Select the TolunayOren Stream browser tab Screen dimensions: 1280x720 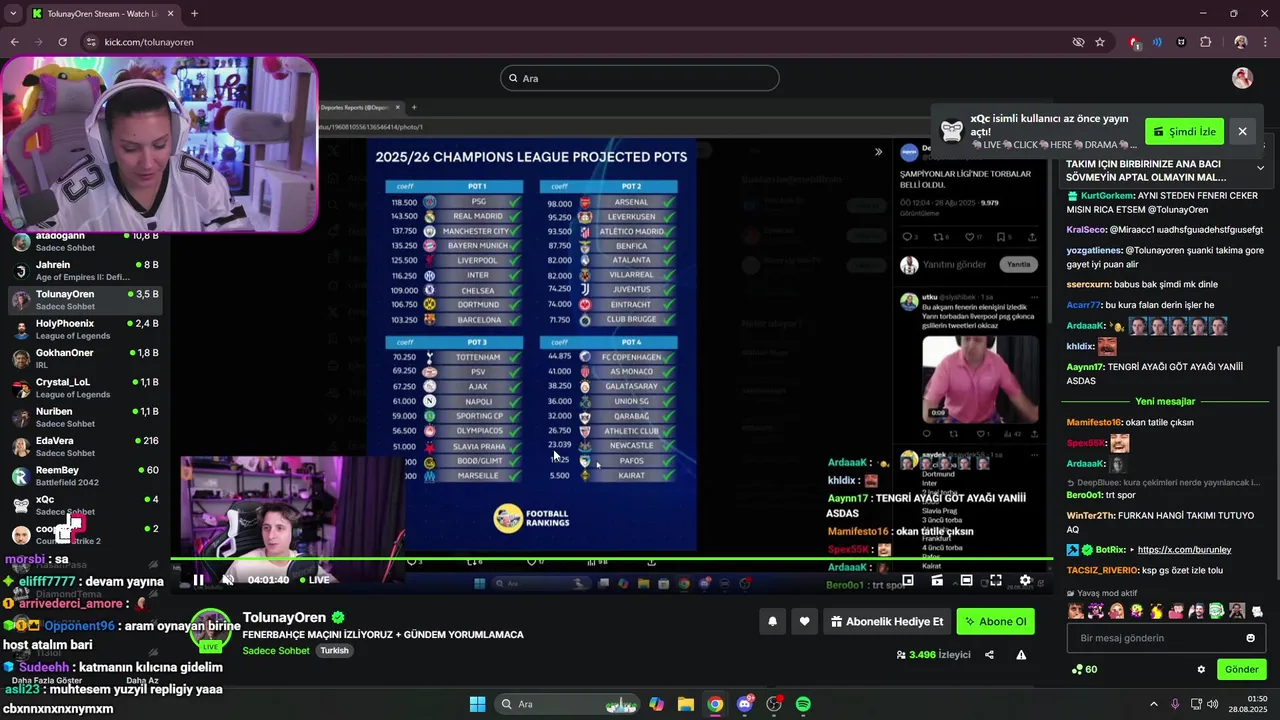click(x=102, y=13)
